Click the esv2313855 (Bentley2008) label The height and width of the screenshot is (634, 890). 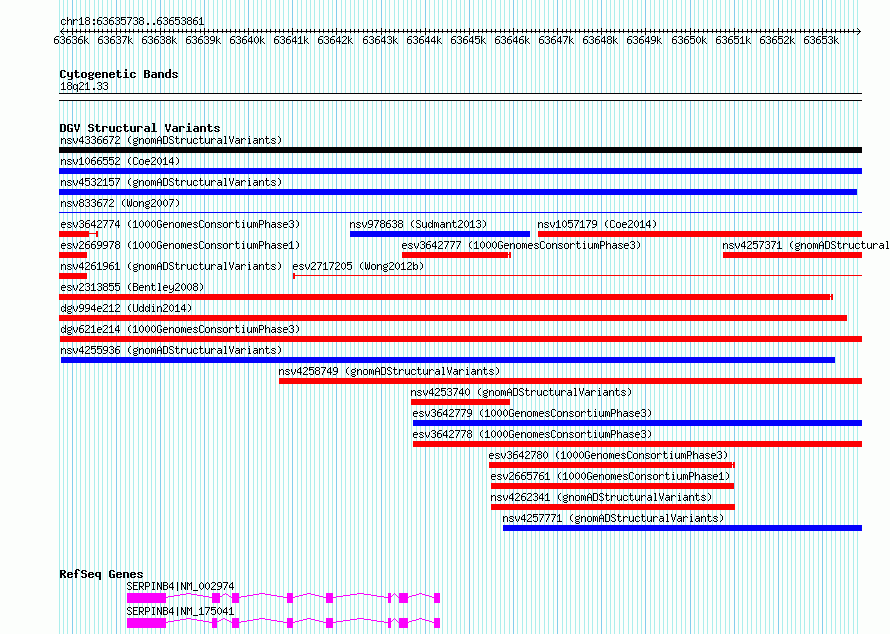132,287
